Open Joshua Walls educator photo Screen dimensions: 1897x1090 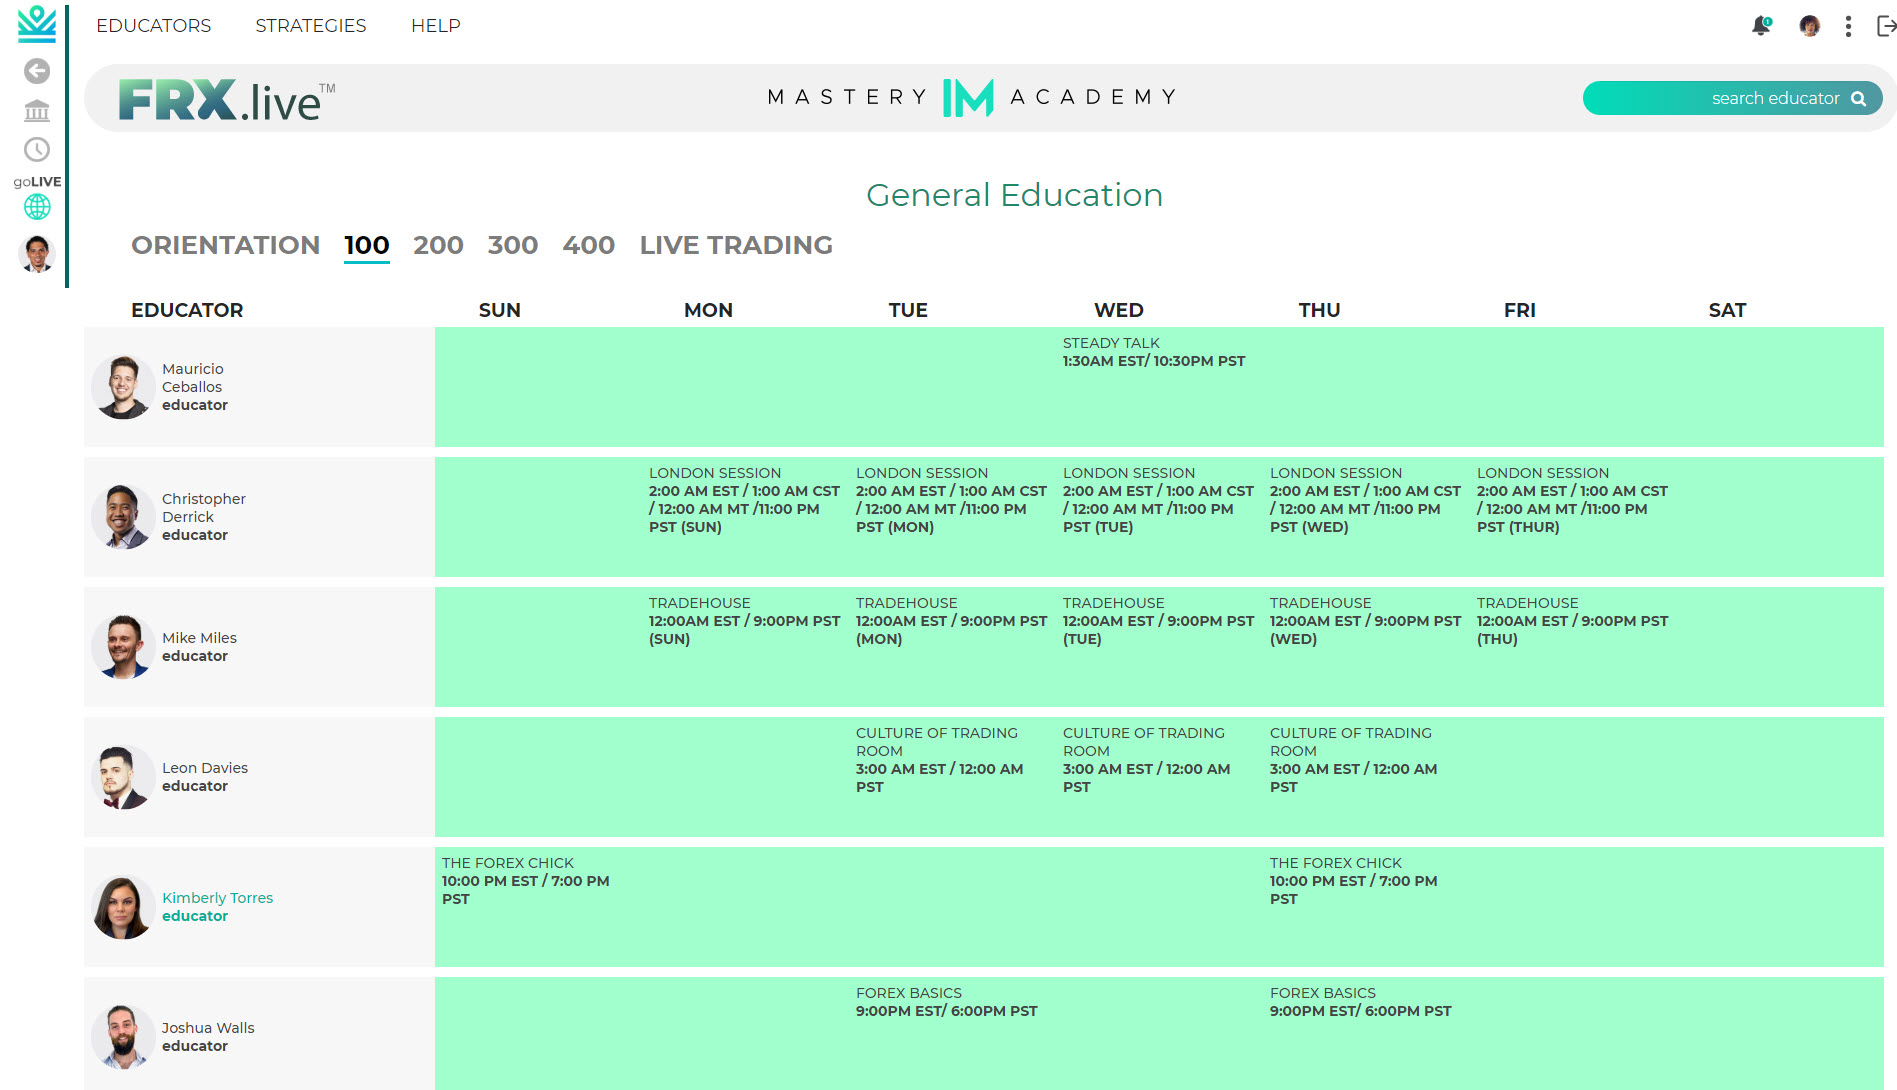(x=124, y=1037)
